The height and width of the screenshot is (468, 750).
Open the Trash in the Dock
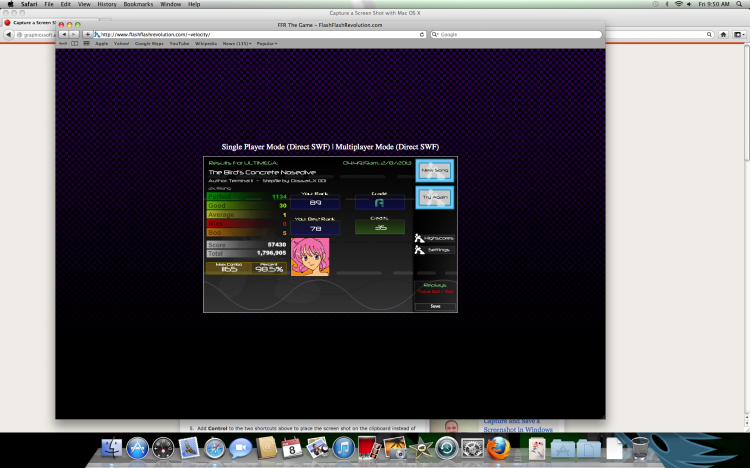640,448
